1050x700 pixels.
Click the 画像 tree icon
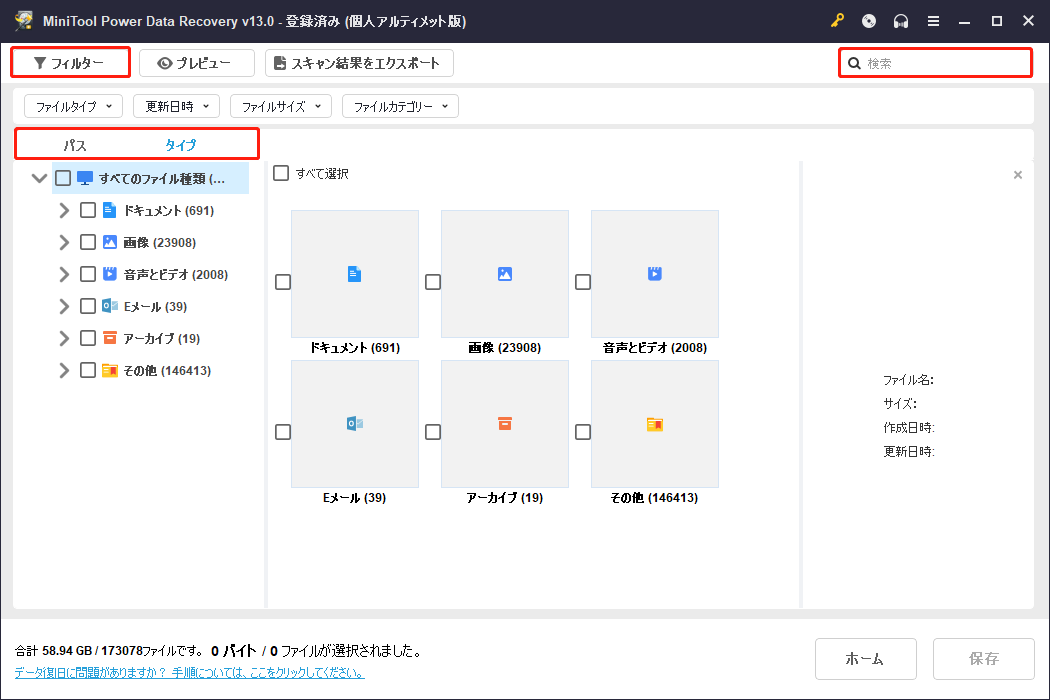(x=110, y=242)
